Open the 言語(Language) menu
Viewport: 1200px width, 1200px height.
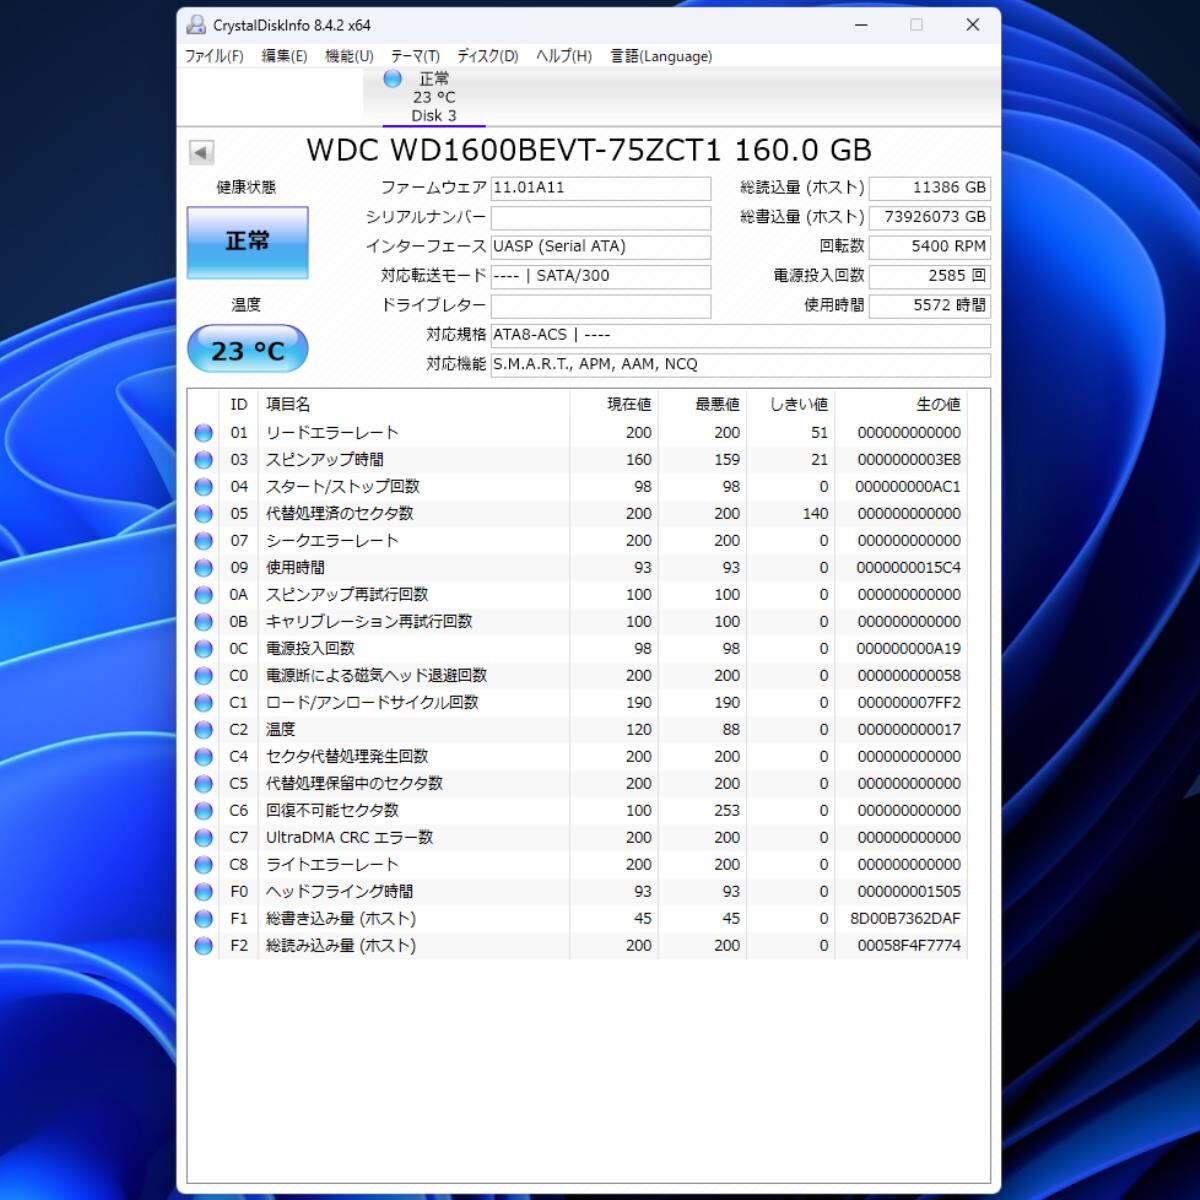click(x=661, y=56)
